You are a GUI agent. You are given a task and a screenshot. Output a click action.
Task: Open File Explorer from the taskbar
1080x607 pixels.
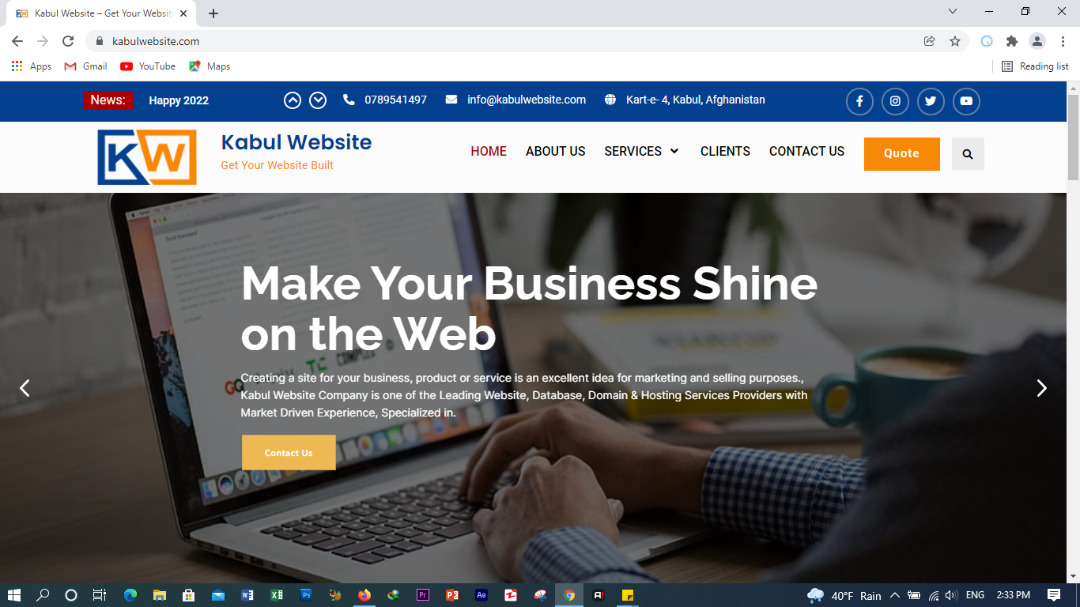click(x=159, y=595)
